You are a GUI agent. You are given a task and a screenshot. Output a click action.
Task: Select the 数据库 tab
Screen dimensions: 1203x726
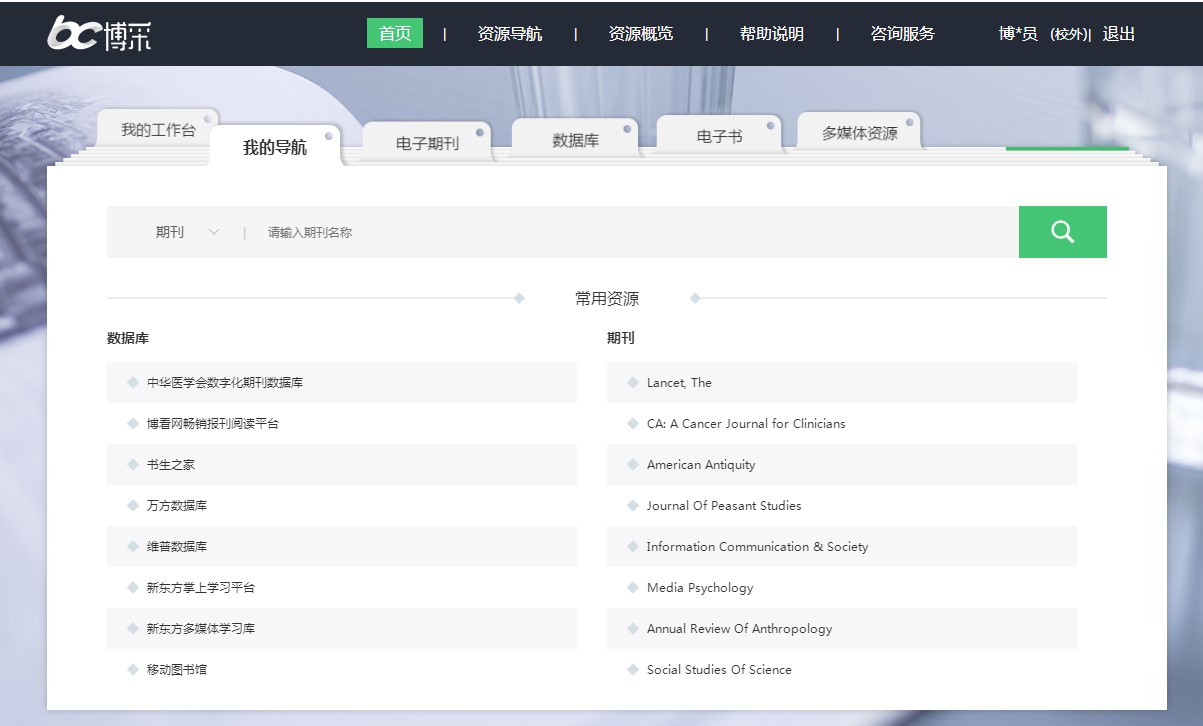[575, 141]
